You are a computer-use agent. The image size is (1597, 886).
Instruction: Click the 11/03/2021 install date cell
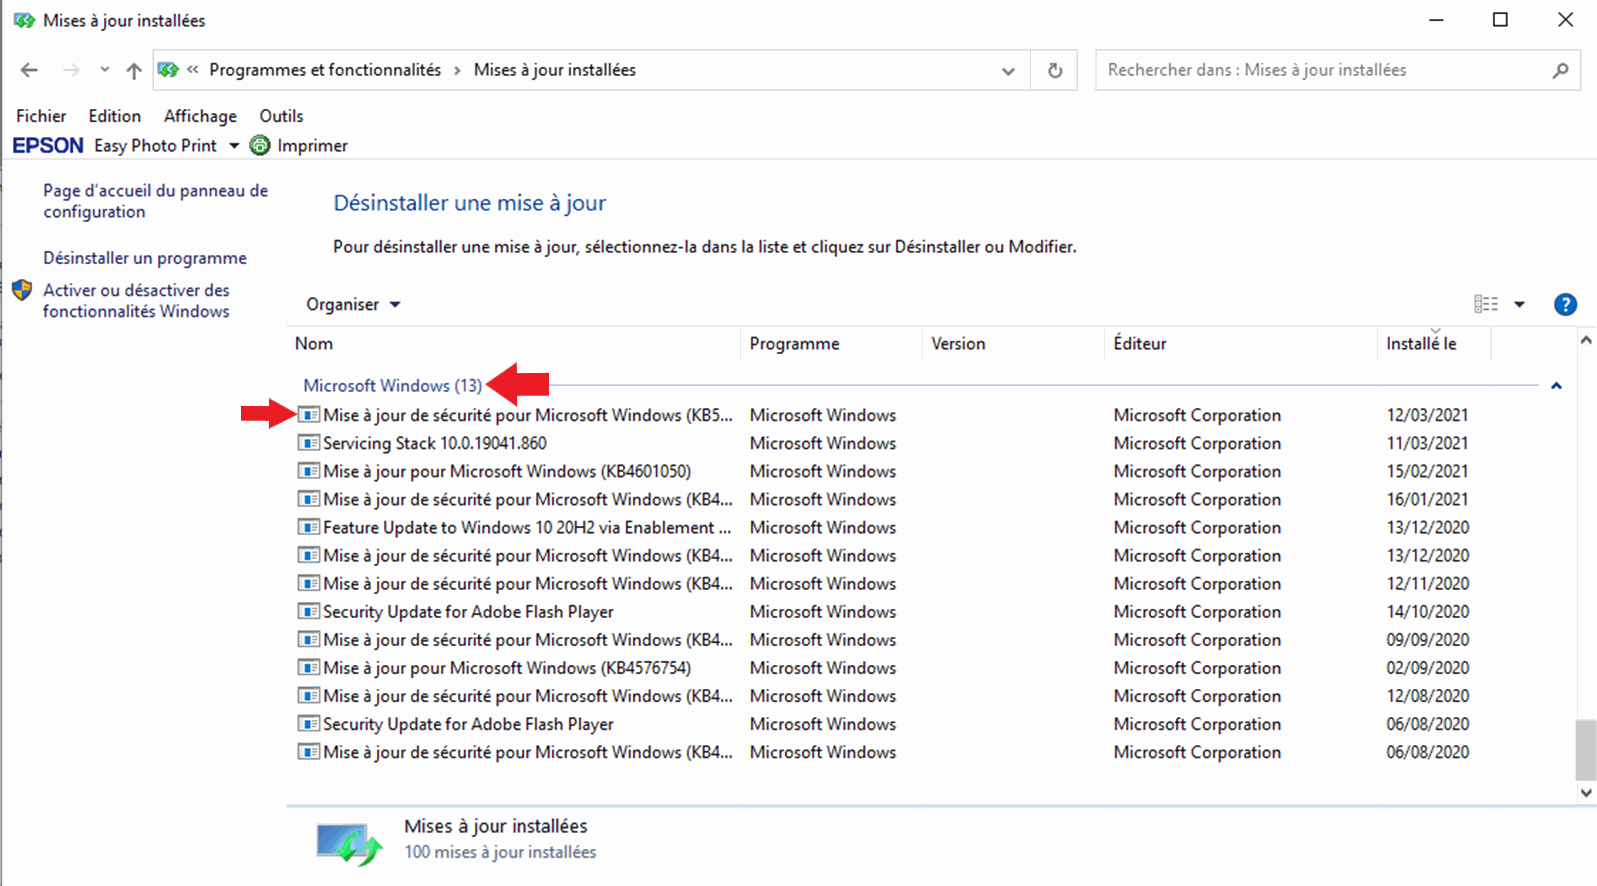[1427, 443]
